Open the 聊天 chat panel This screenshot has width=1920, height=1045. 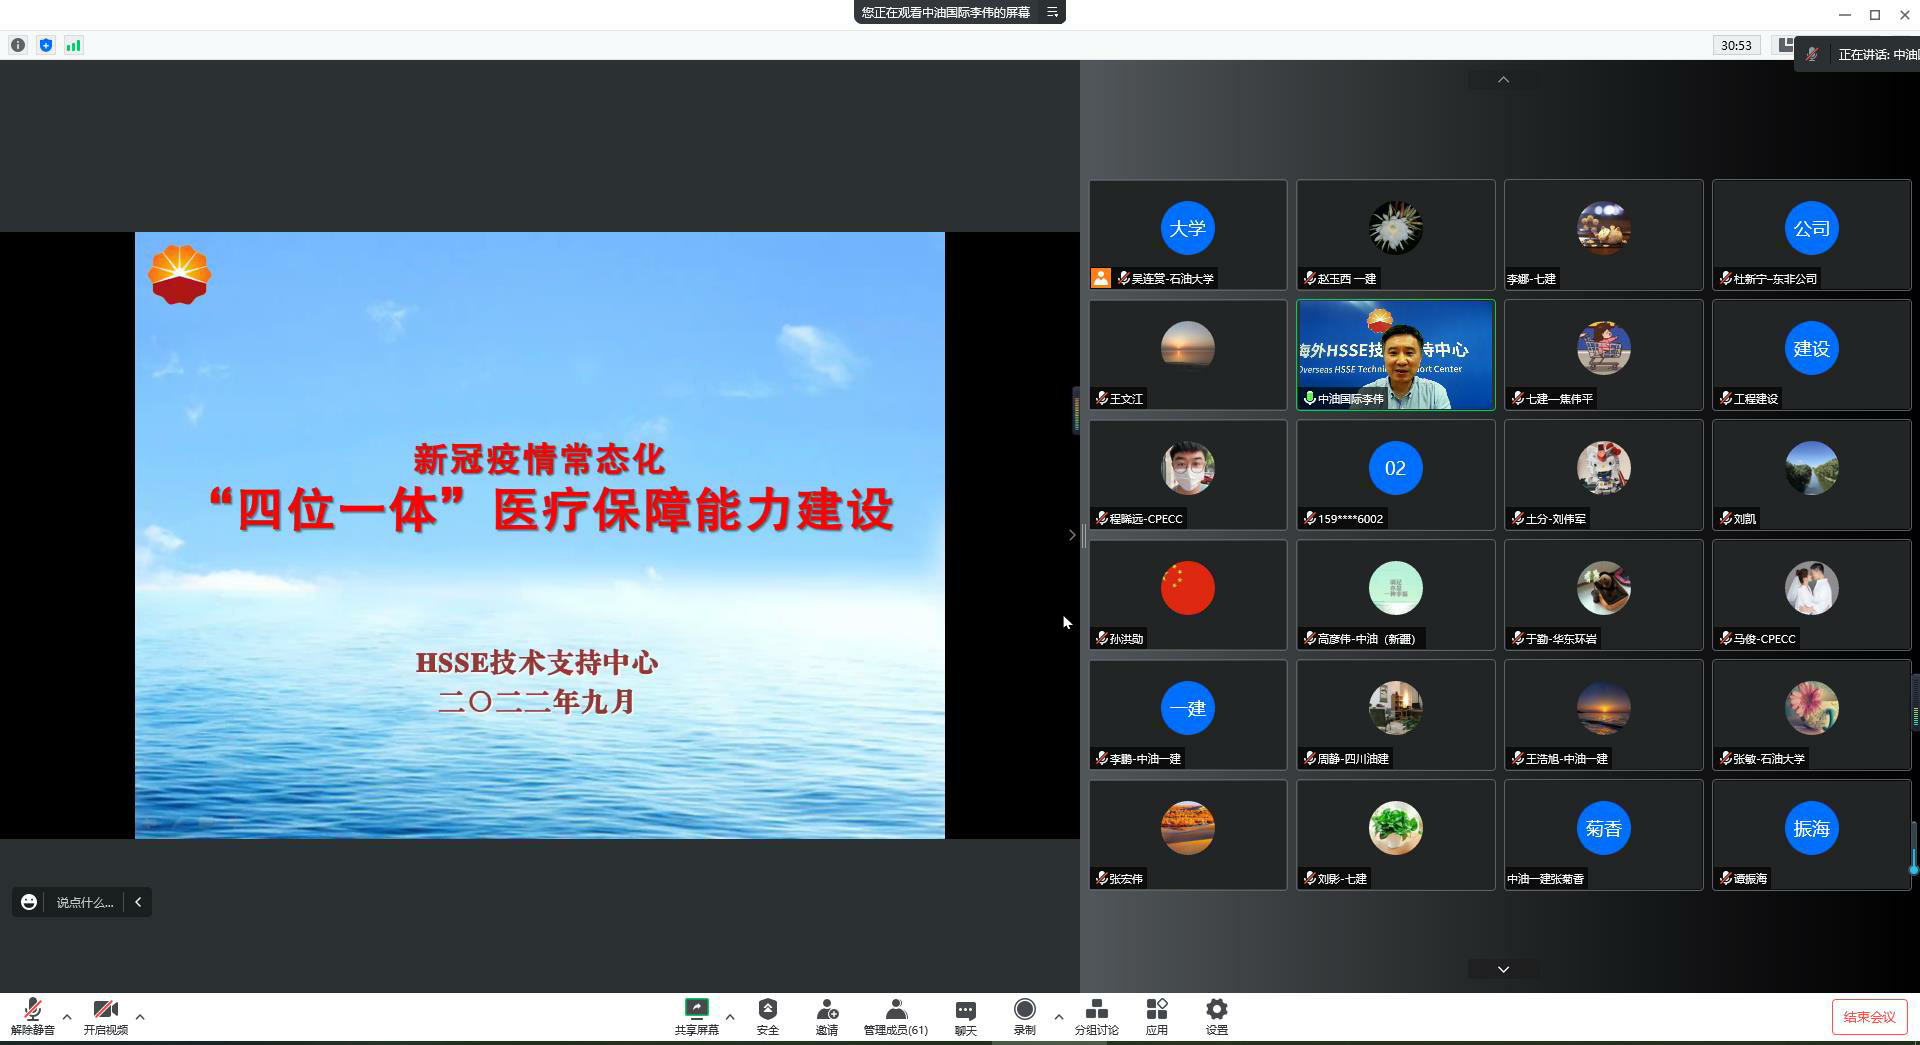click(x=965, y=1016)
